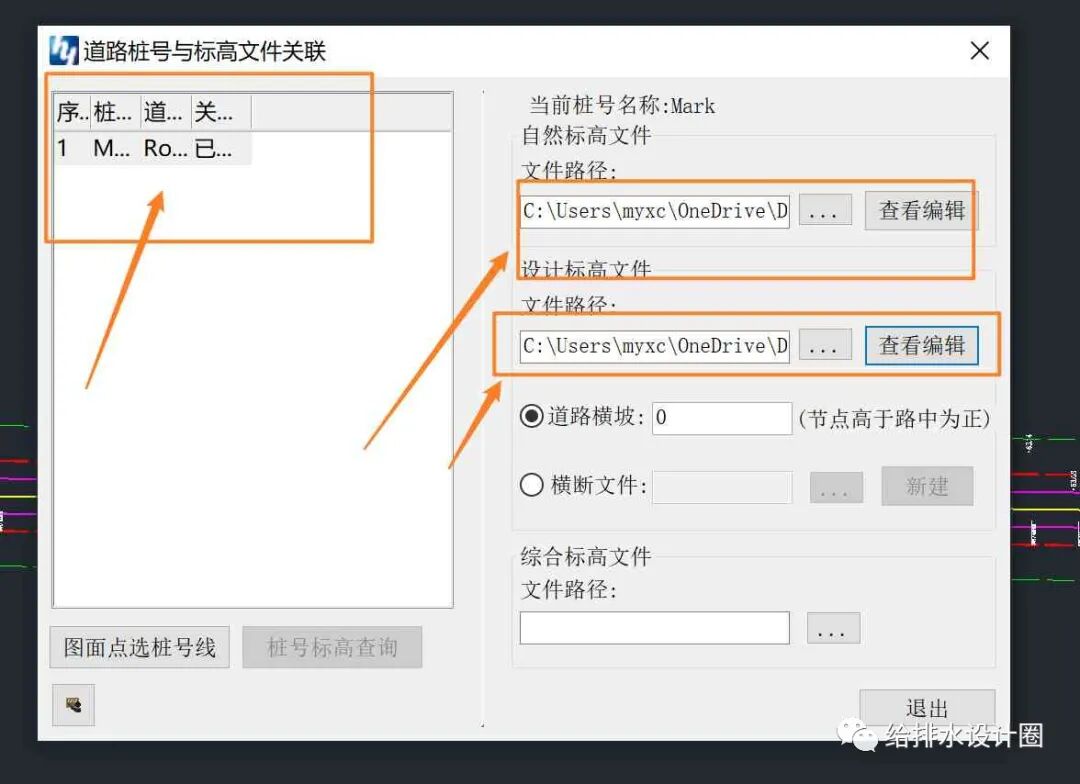Click the natural elevation file path textbox
The image size is (1080, 784).
click(653, 210)
